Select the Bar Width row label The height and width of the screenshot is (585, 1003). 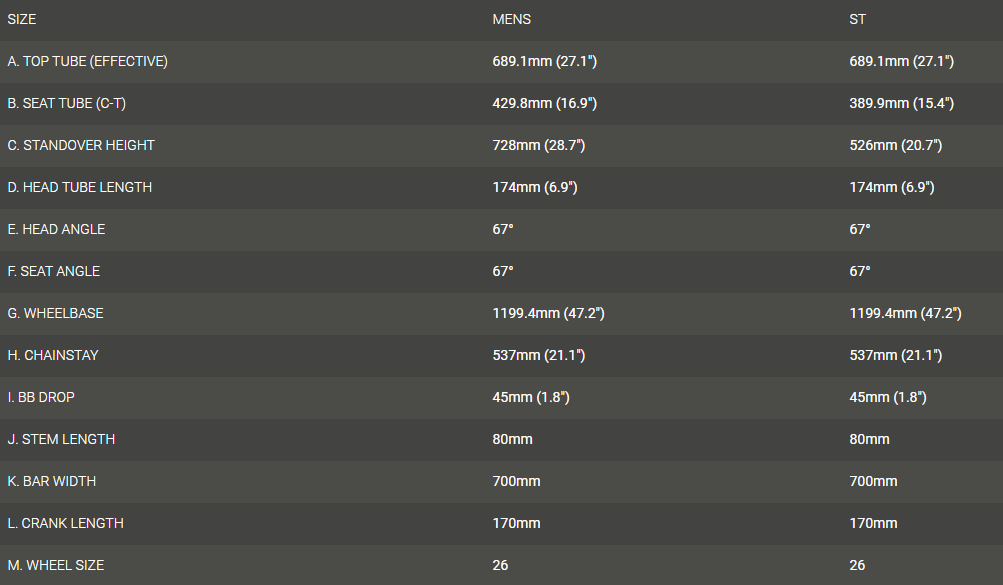click(52, 481)
